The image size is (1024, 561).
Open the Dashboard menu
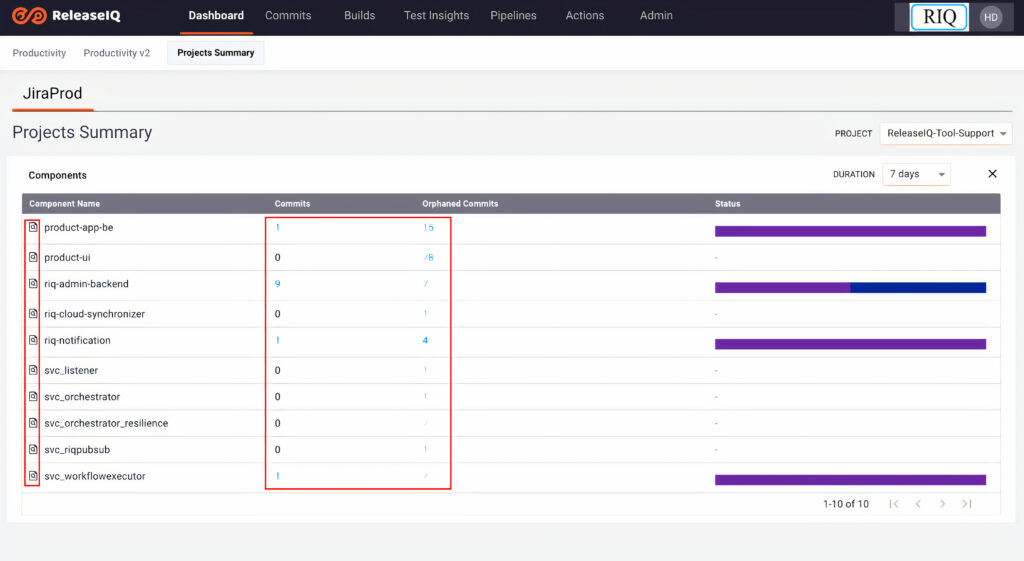coord(216,16)
